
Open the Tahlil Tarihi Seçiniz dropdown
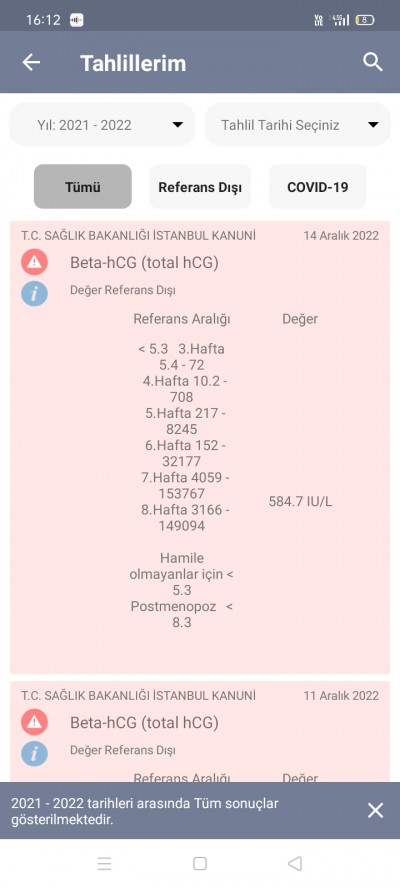coord(297,125)
